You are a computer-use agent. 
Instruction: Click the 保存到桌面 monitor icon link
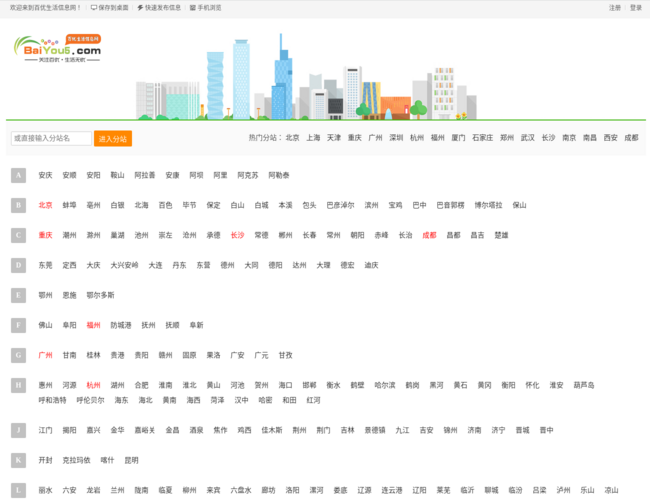[109, 7]
